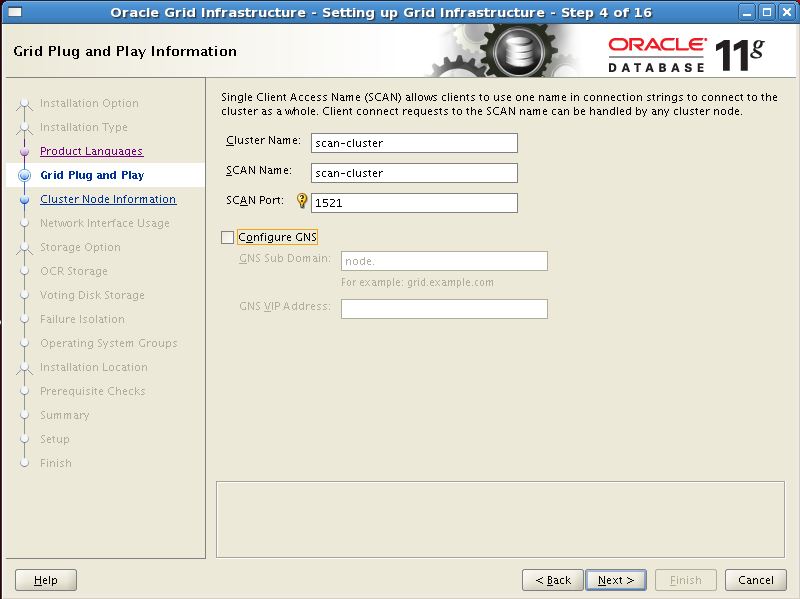Screen dimensions: 800x599
Task: Click the SCAN Port help lightbulb icon
Action: coord(302,201)
